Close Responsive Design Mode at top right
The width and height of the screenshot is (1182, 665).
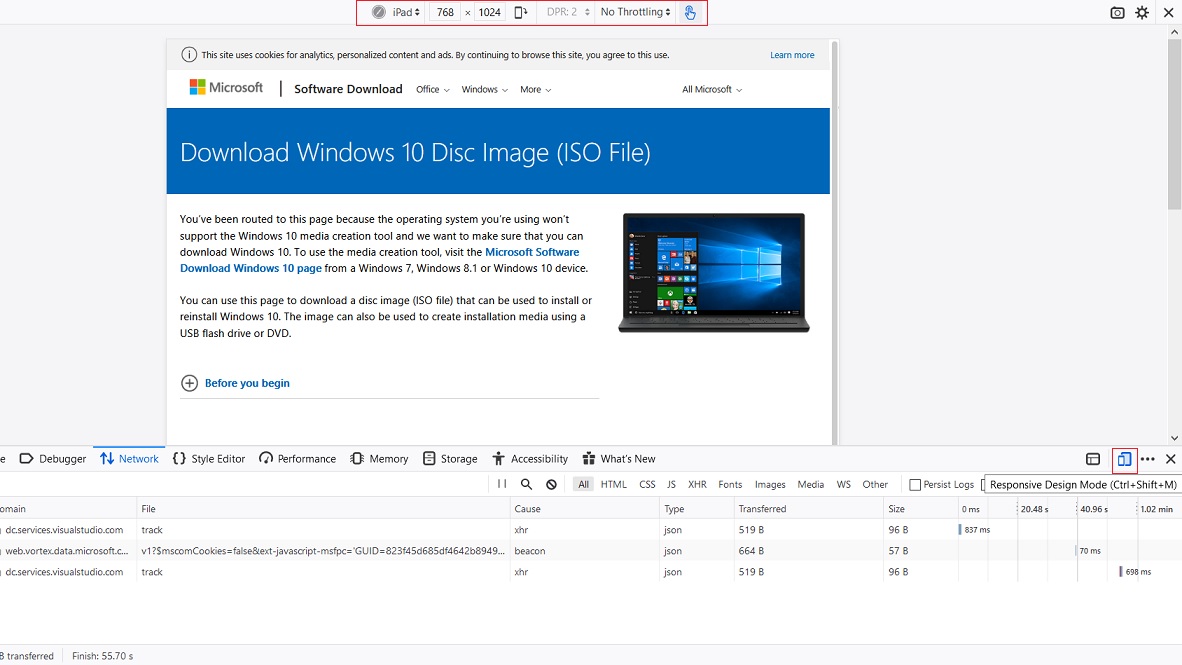tap(1168, 13)
